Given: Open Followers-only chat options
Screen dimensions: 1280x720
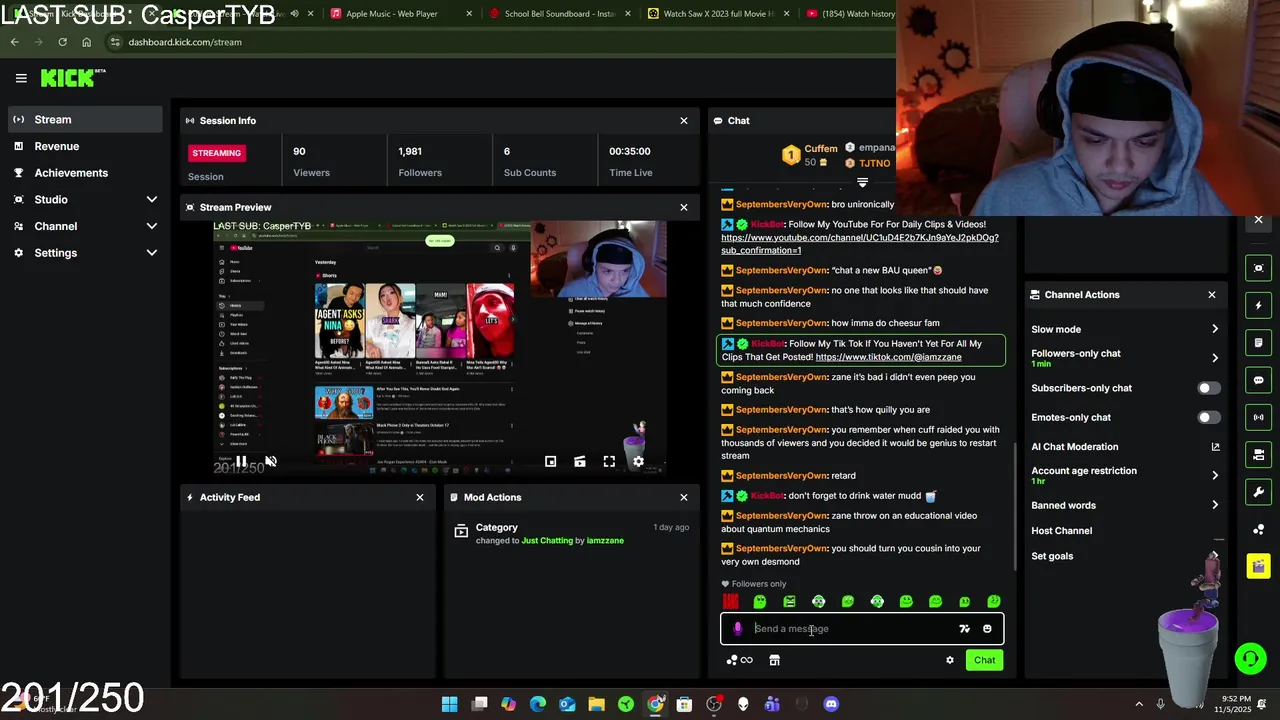Looking at the screenshot, I should pyautogui.click(x=1125, y=358).
